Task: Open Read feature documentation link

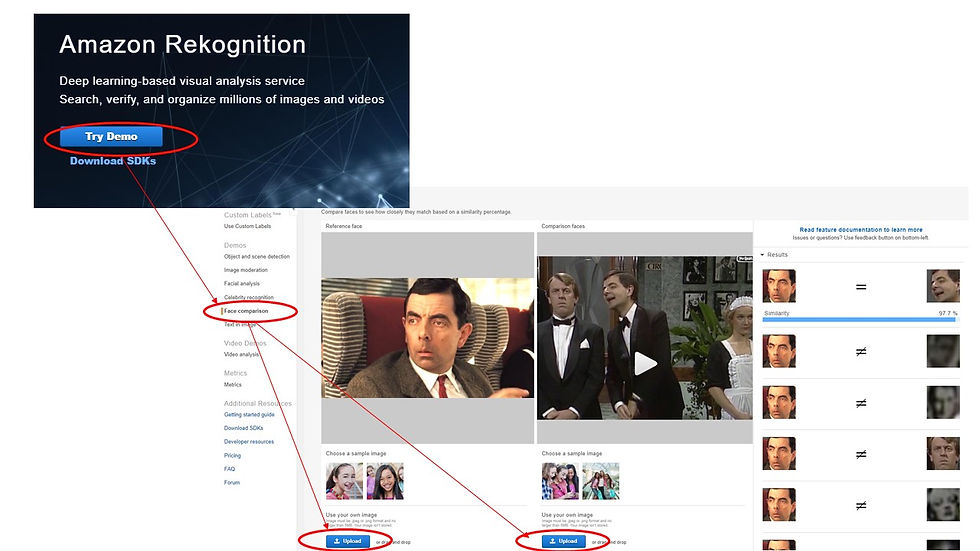Action: click(861, 230)
